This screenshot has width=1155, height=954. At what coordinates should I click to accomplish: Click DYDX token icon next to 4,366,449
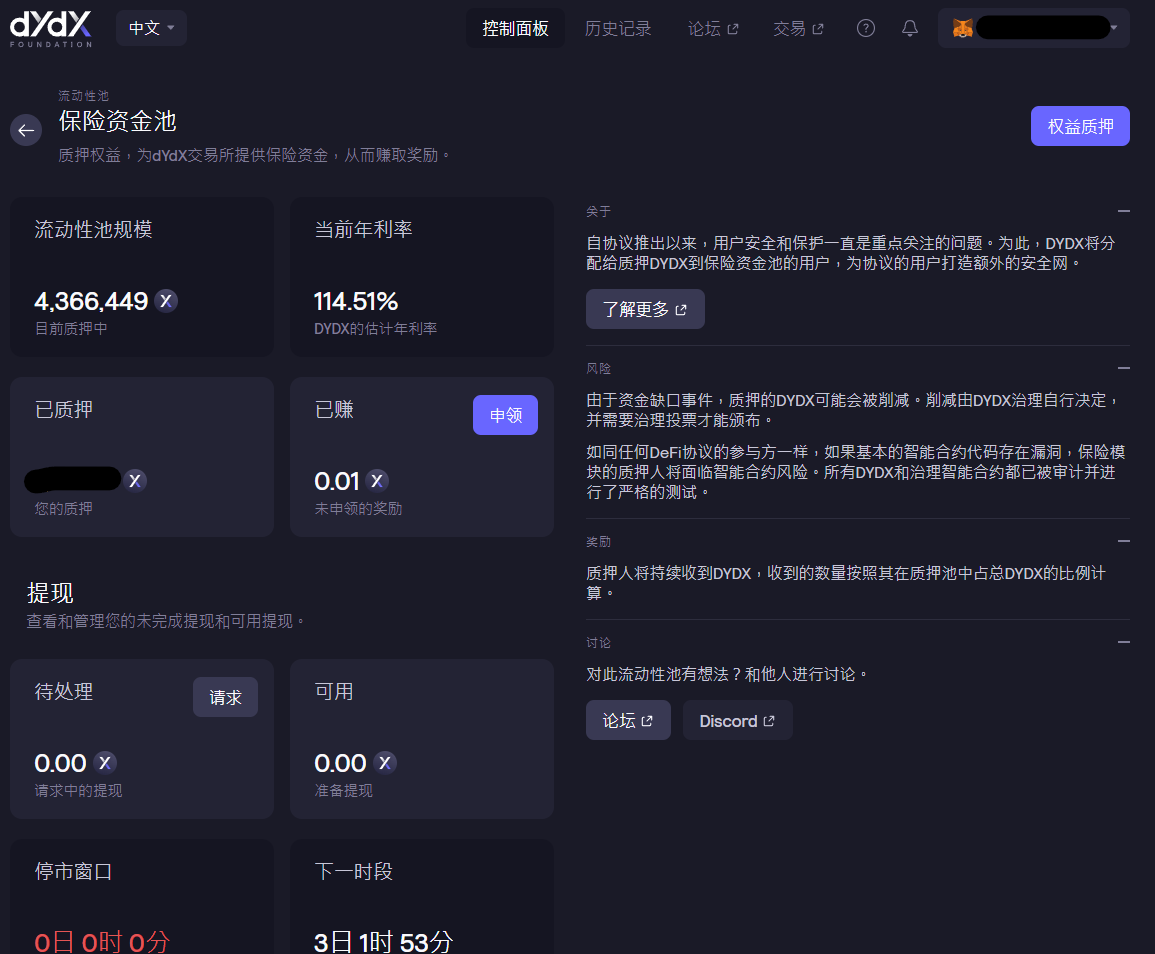(x=166, y=301)
